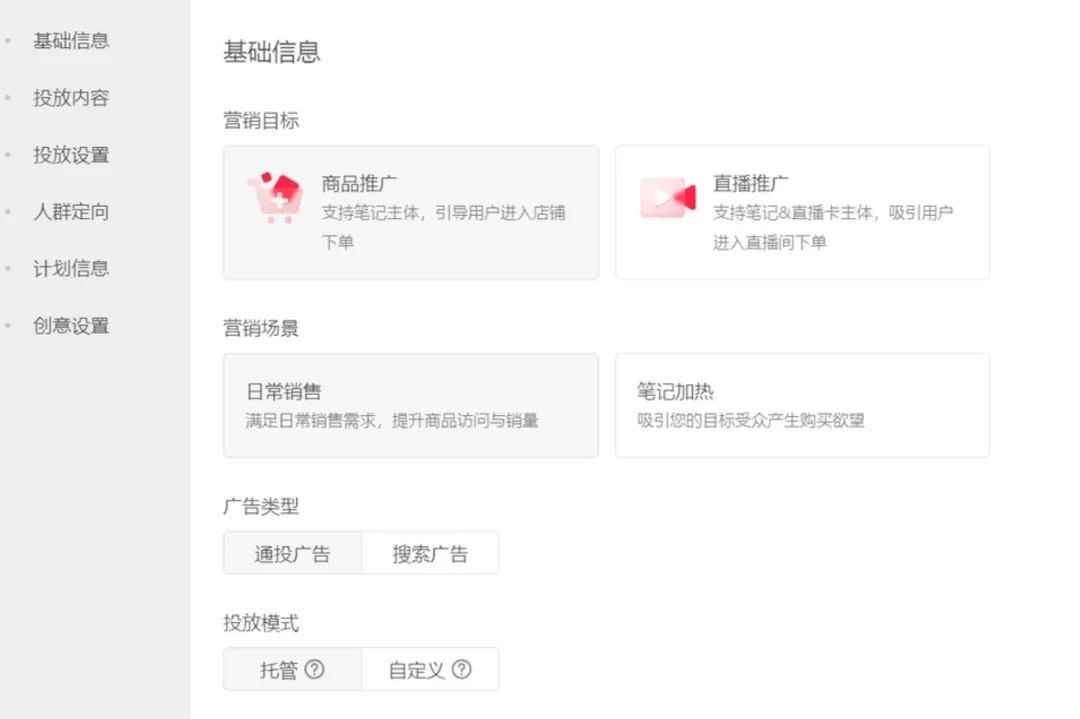
Task: Switch ad type to 搜索广告
Action: point(430,553)
